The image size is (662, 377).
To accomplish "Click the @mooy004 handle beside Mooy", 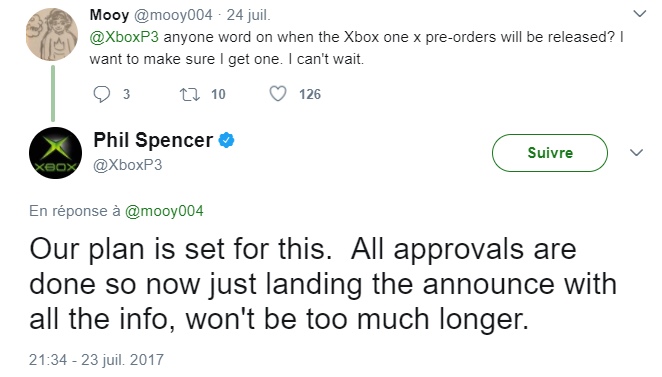I will [173, 15].
